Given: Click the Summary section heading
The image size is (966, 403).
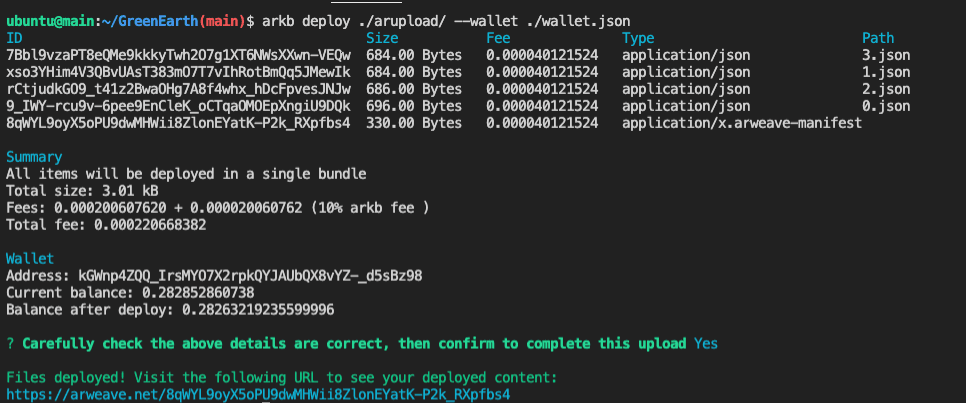Looking at the screenshot, I should click(x=34, y=157).
